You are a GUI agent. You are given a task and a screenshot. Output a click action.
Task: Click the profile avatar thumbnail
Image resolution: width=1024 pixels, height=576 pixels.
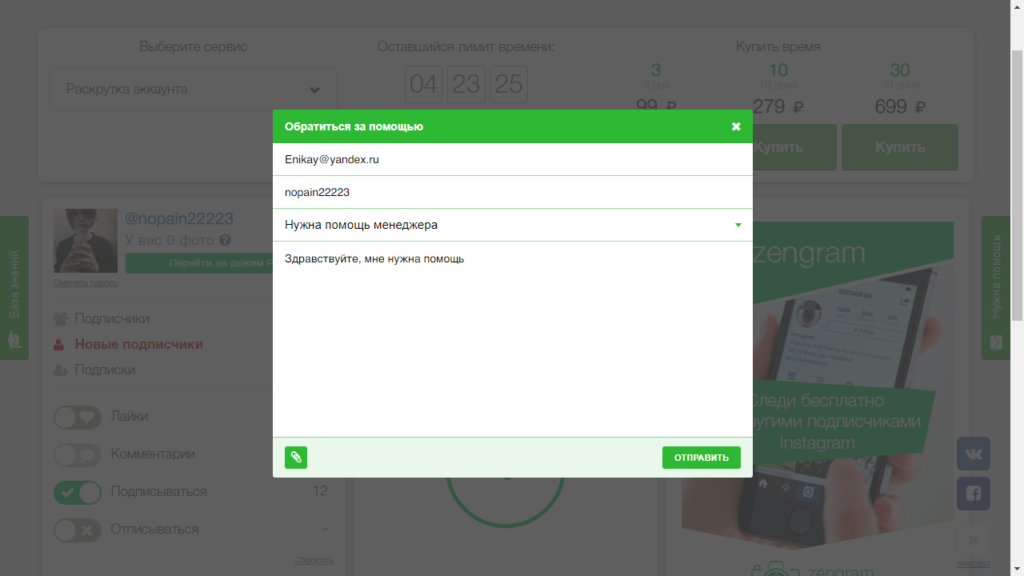tap(86, 241)
